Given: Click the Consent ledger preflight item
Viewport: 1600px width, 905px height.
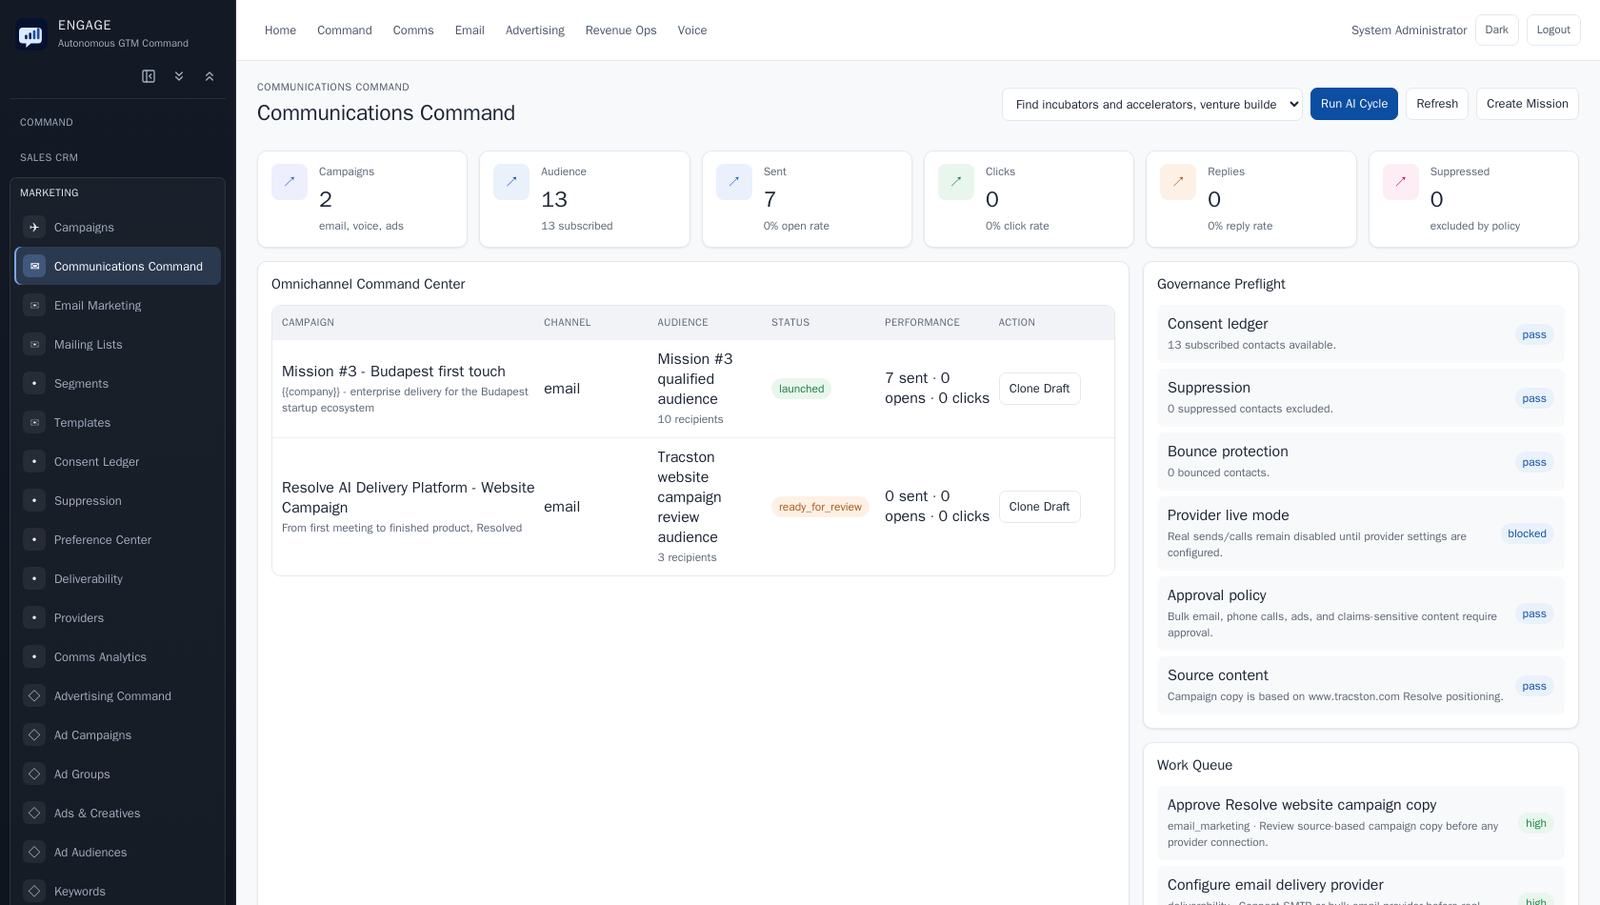Looking at the screenshot, I should pos(1360,334).
